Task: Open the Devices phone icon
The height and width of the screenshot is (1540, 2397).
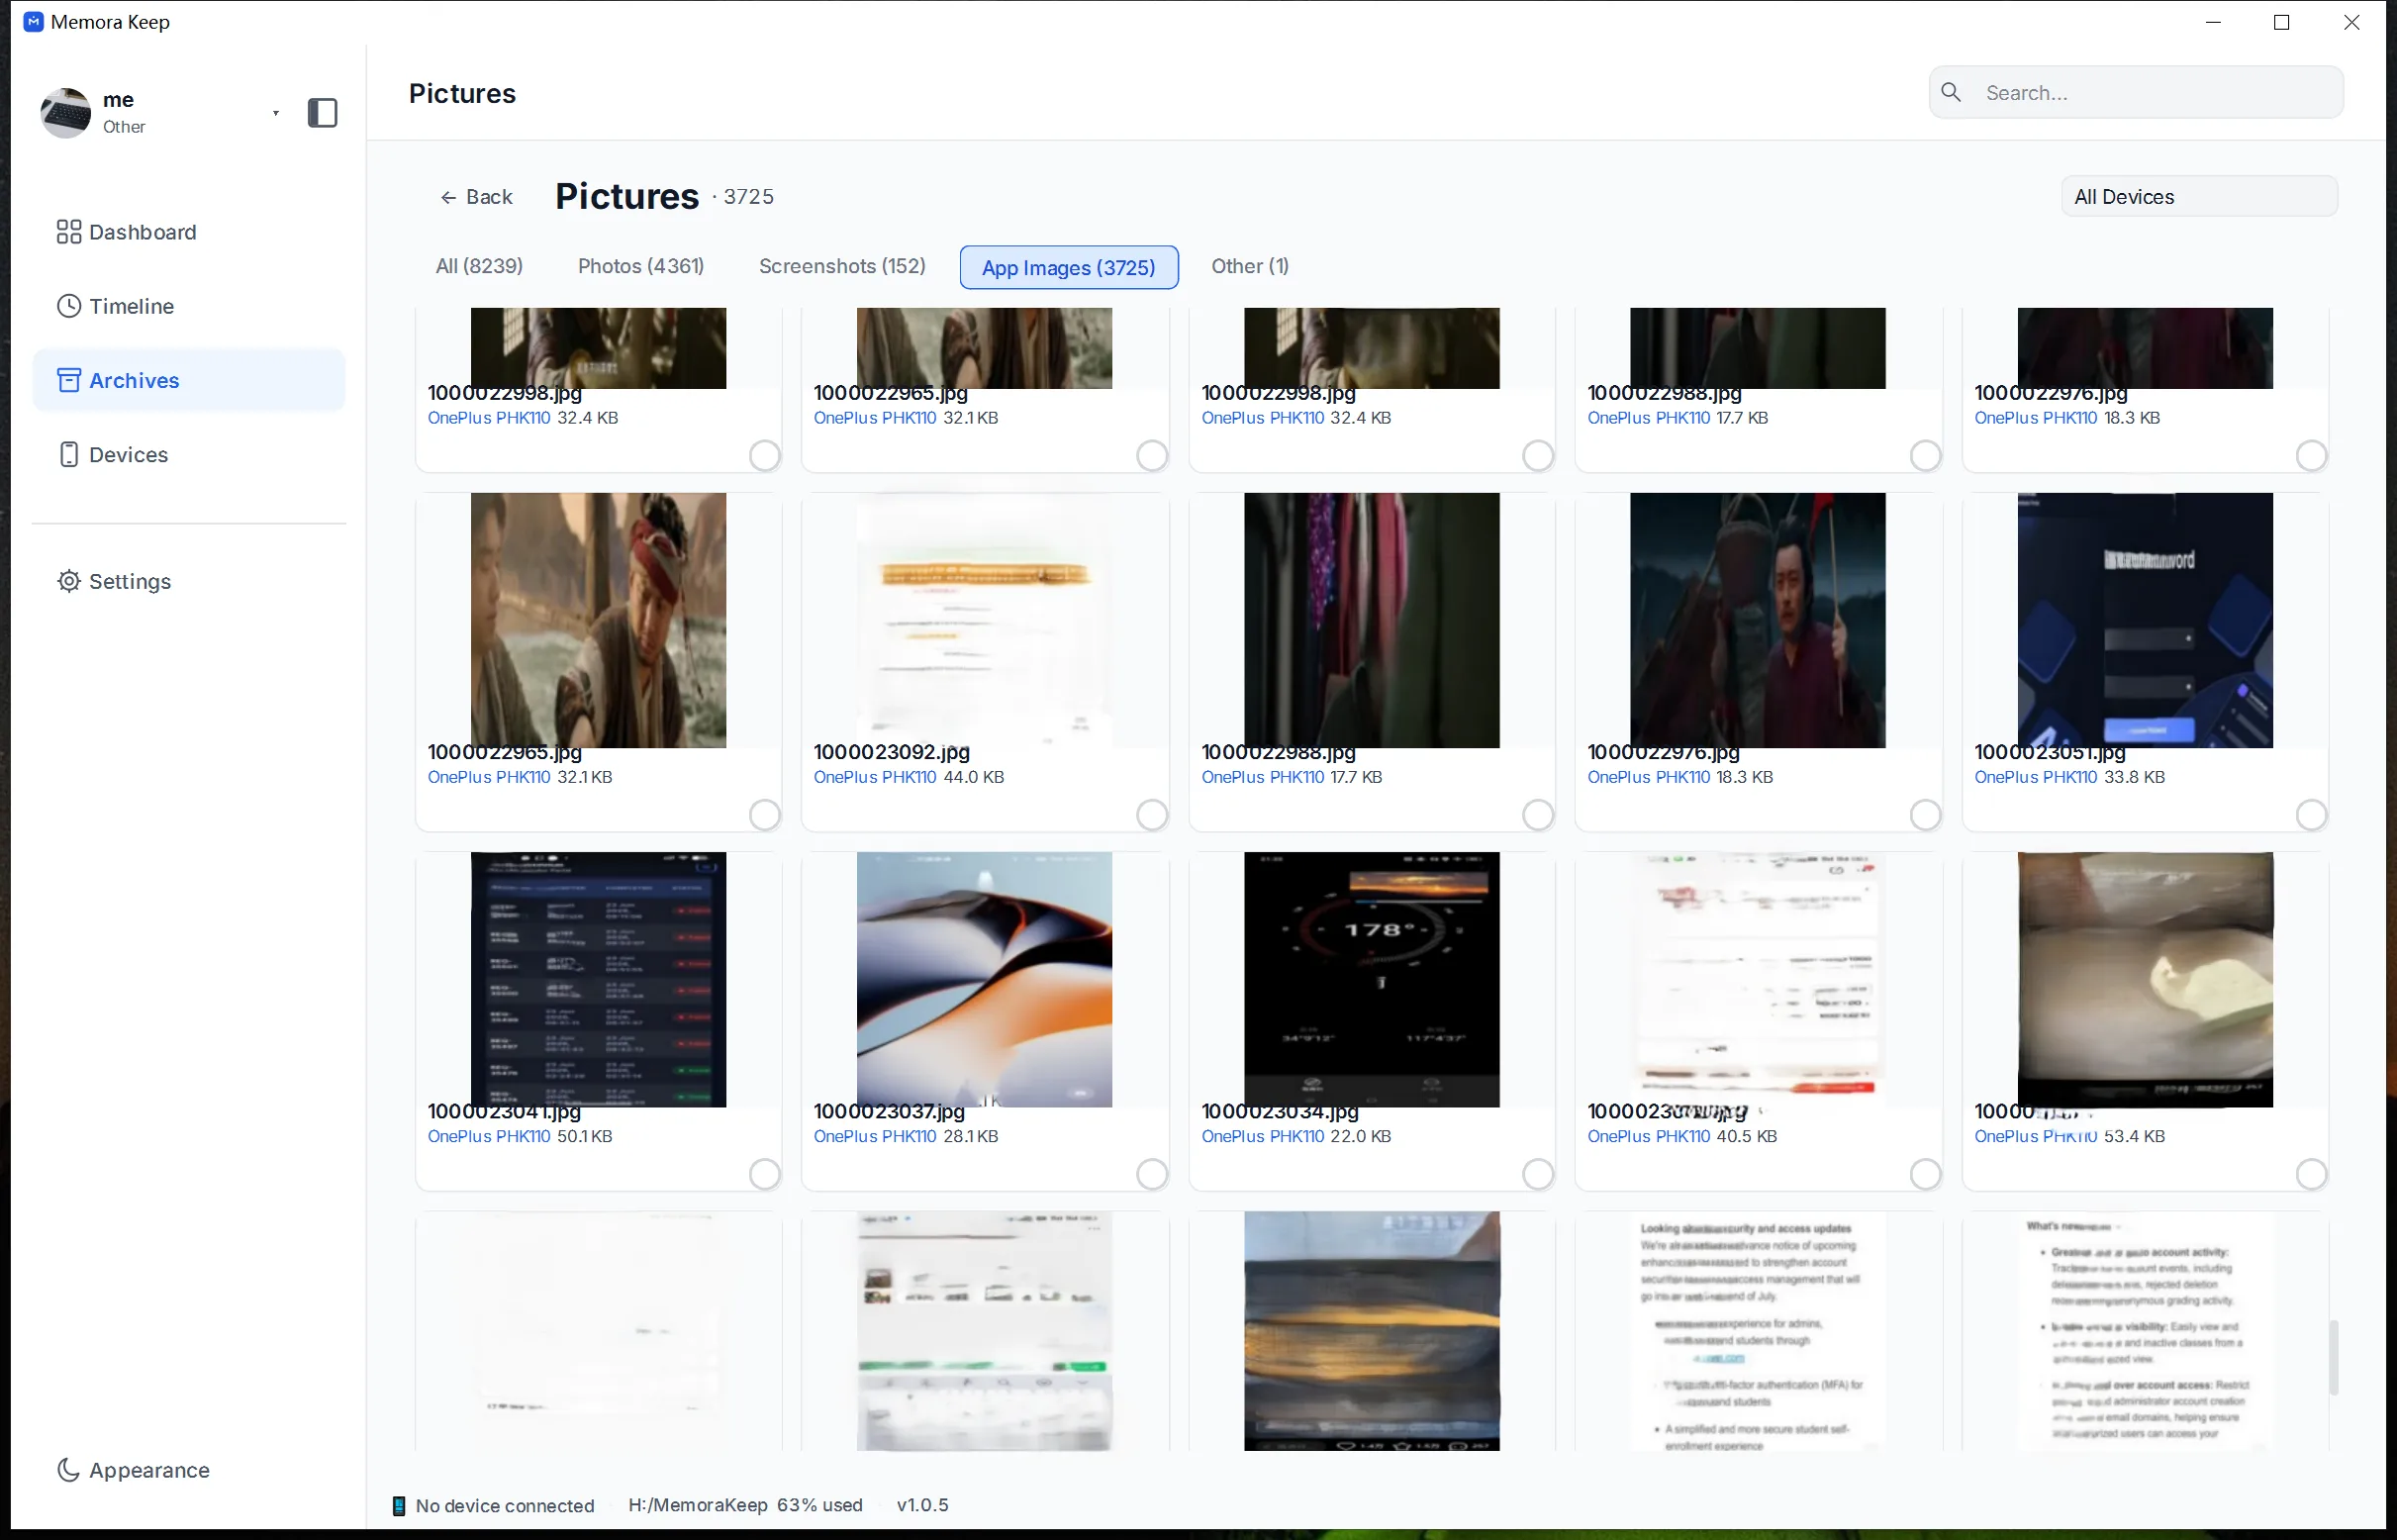Action: (x=68, y=454)
